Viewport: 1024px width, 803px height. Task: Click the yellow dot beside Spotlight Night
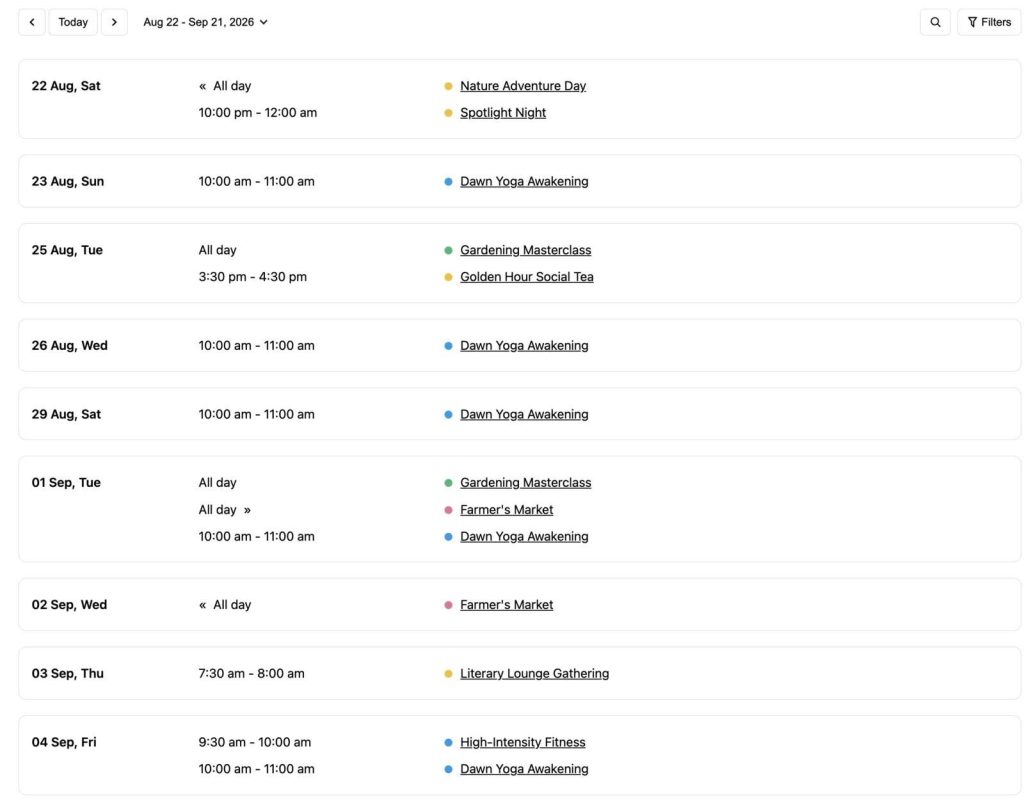pos(448,113)
